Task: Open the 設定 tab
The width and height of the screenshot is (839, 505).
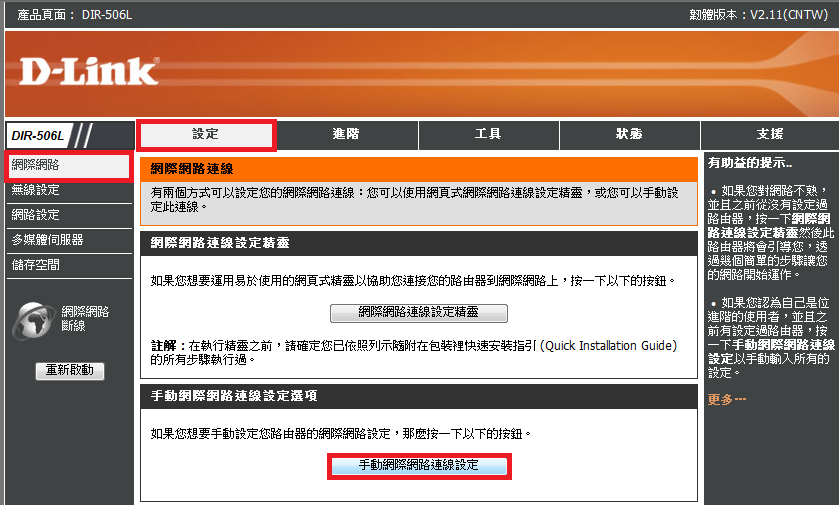Action: pos(206,134)
